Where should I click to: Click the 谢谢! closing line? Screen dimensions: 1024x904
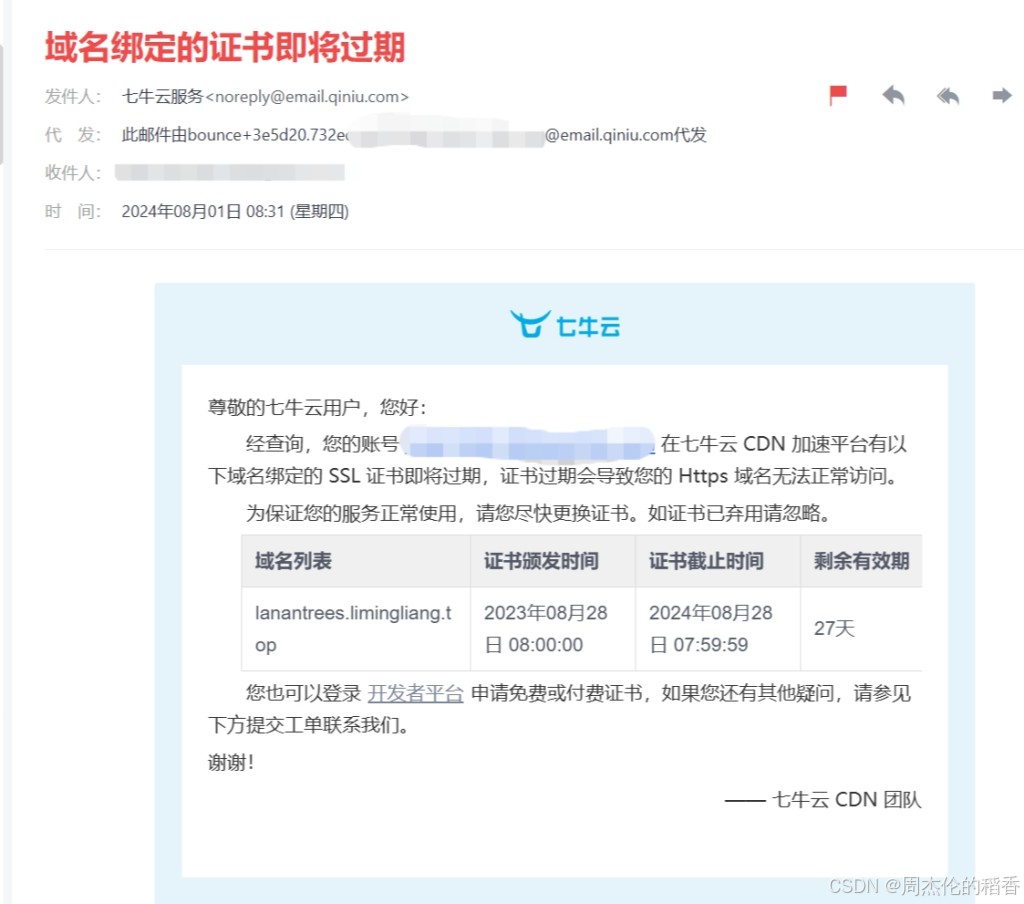click(x=231, y=762)
